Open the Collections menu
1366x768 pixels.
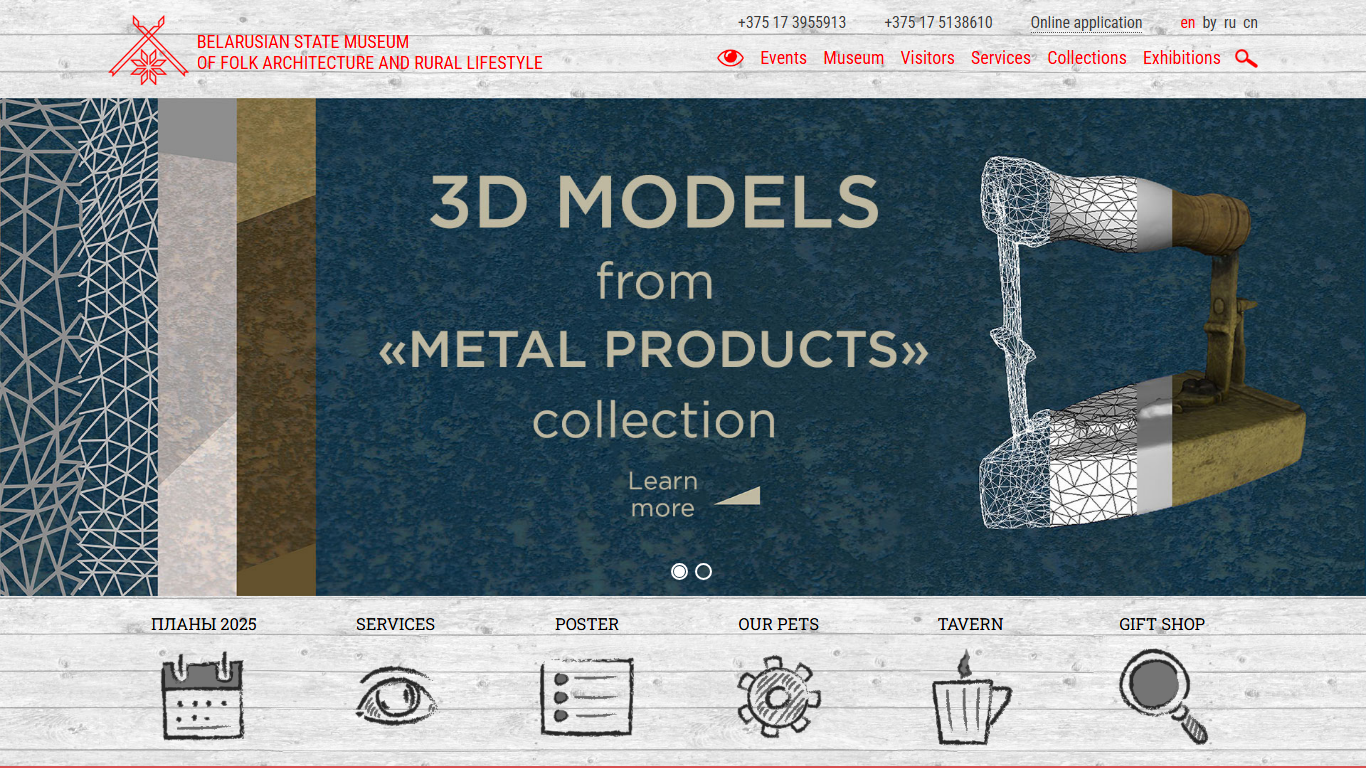1087,58
